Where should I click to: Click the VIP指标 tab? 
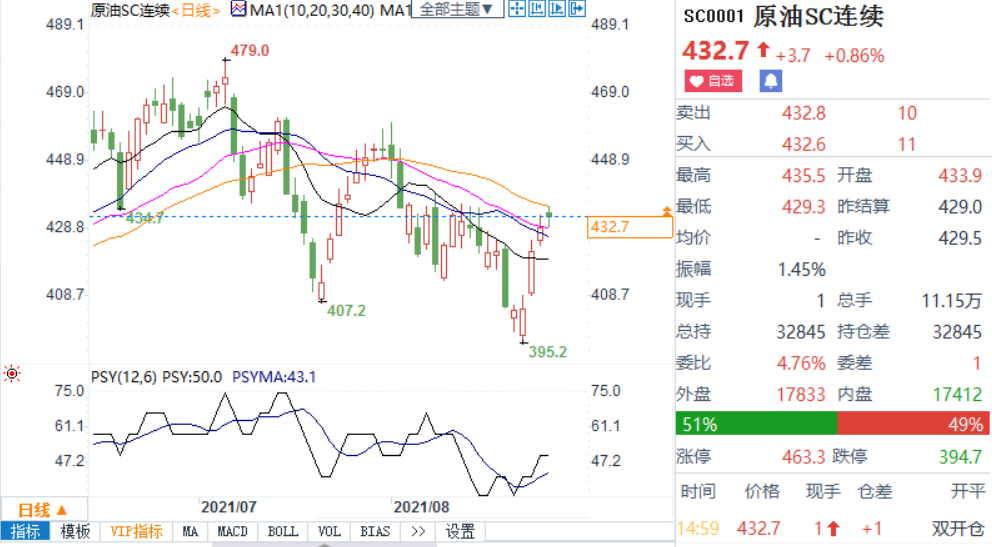[x=136, y=531]
